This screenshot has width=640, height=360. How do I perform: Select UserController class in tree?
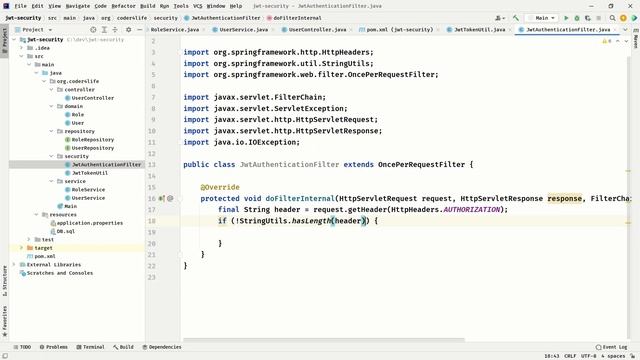click(x=93, y=98)
